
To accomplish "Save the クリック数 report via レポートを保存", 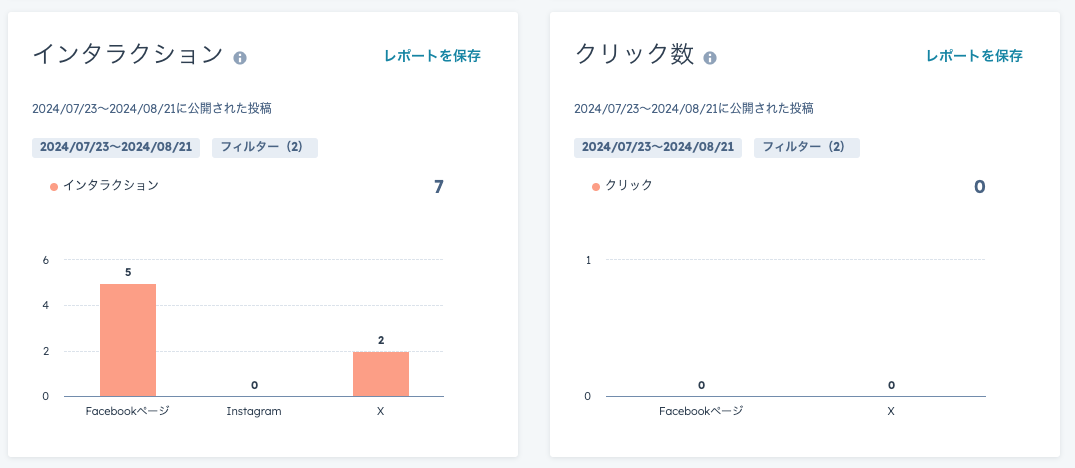I will [974, 56].
